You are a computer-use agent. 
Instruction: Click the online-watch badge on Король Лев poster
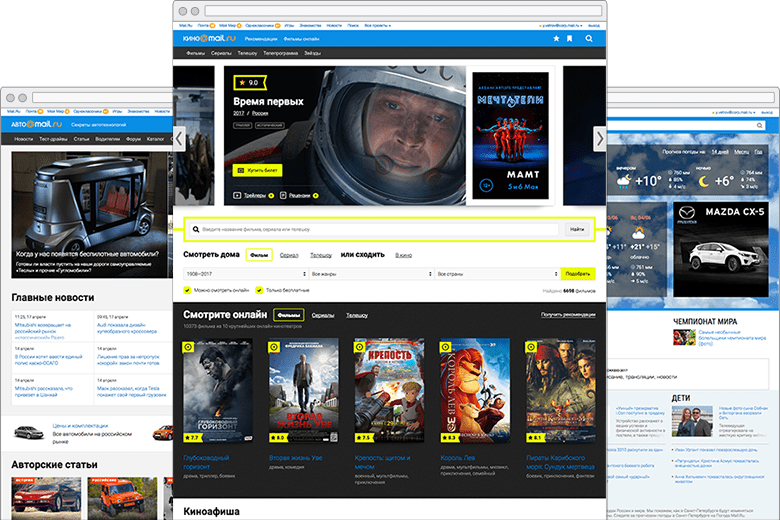pos(445,347)
